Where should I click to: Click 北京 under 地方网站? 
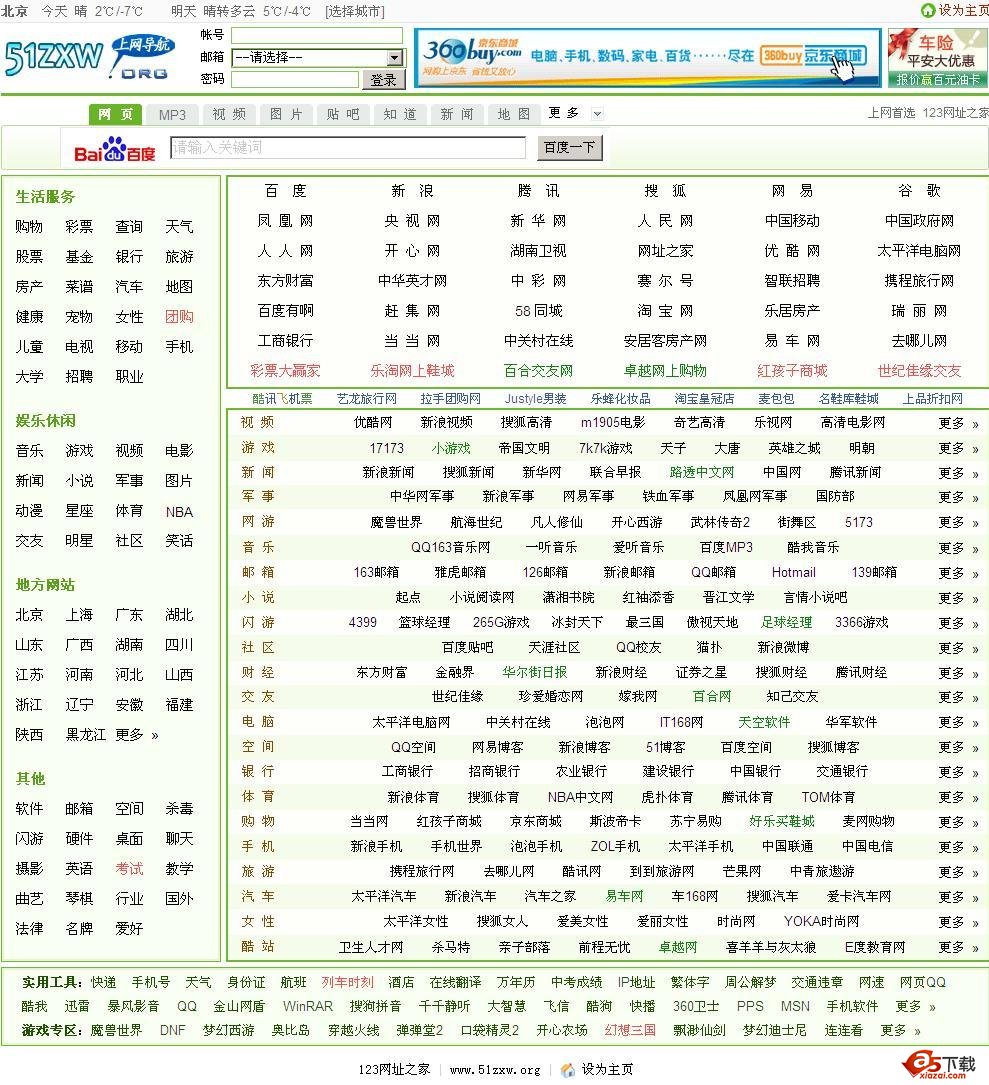coord(29,615)
